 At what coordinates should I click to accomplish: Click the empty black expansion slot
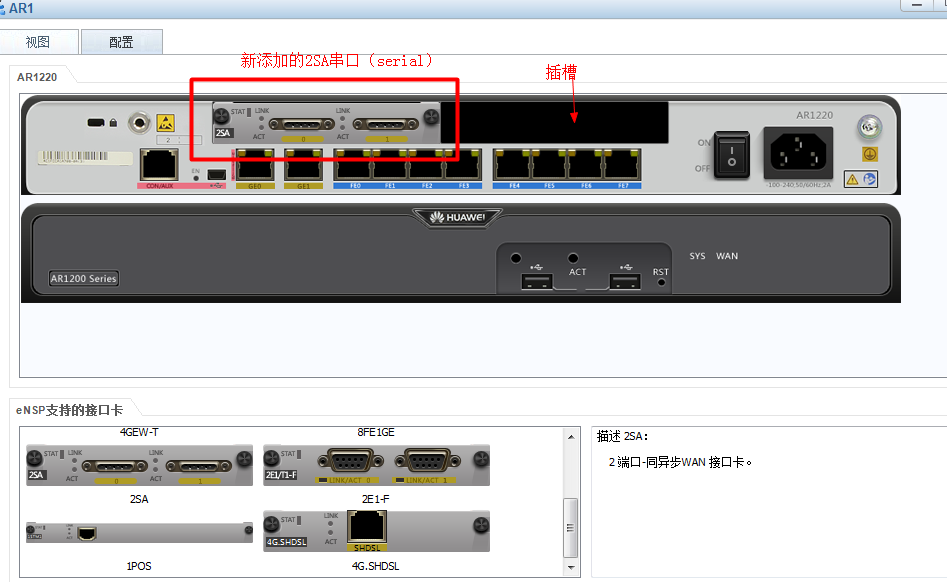(x=554, y=123)
